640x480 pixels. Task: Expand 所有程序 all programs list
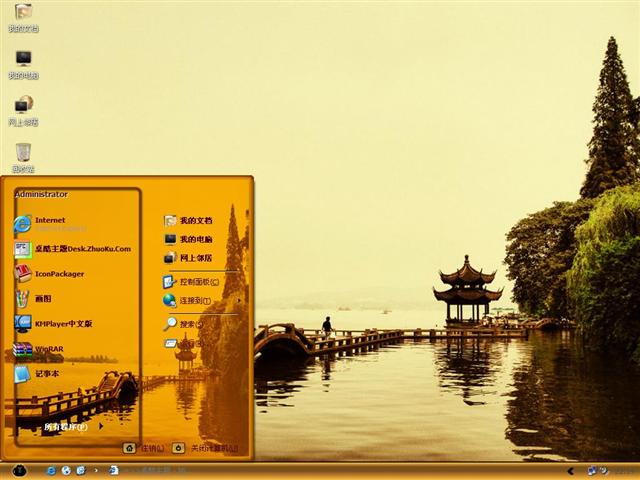point(73,427)
